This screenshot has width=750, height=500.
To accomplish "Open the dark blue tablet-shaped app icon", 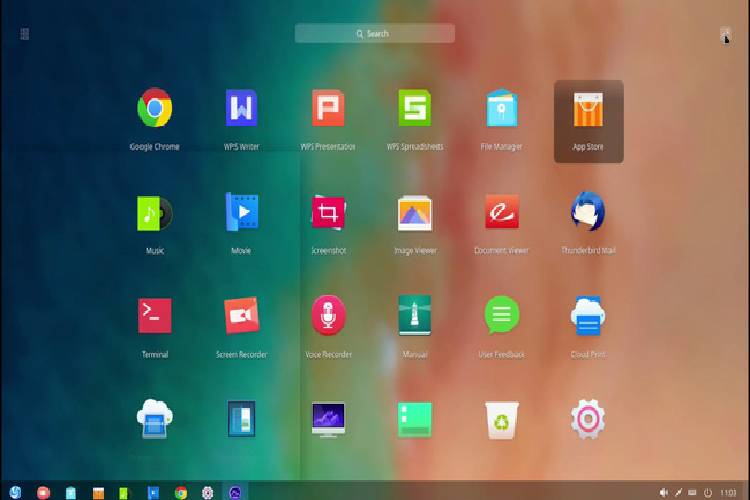I will (242, 419).
